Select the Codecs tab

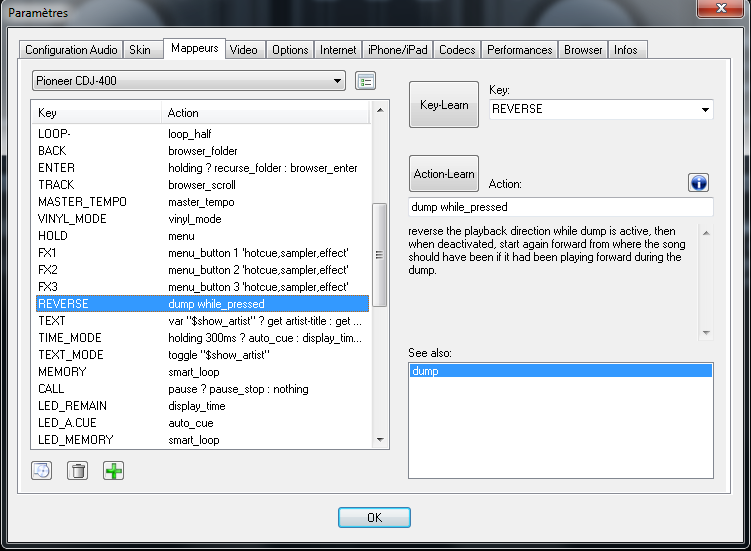tap(457, 50)
